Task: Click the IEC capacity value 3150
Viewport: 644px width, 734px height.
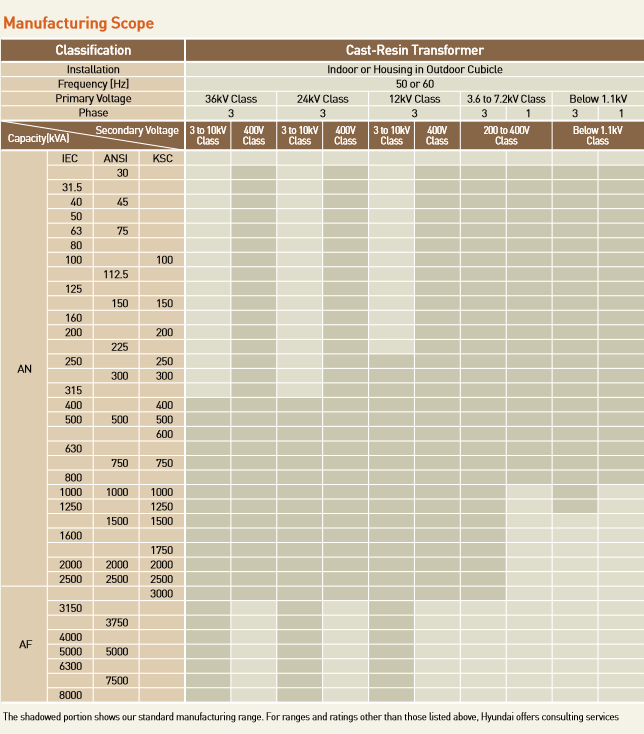Action: (71, 608)
